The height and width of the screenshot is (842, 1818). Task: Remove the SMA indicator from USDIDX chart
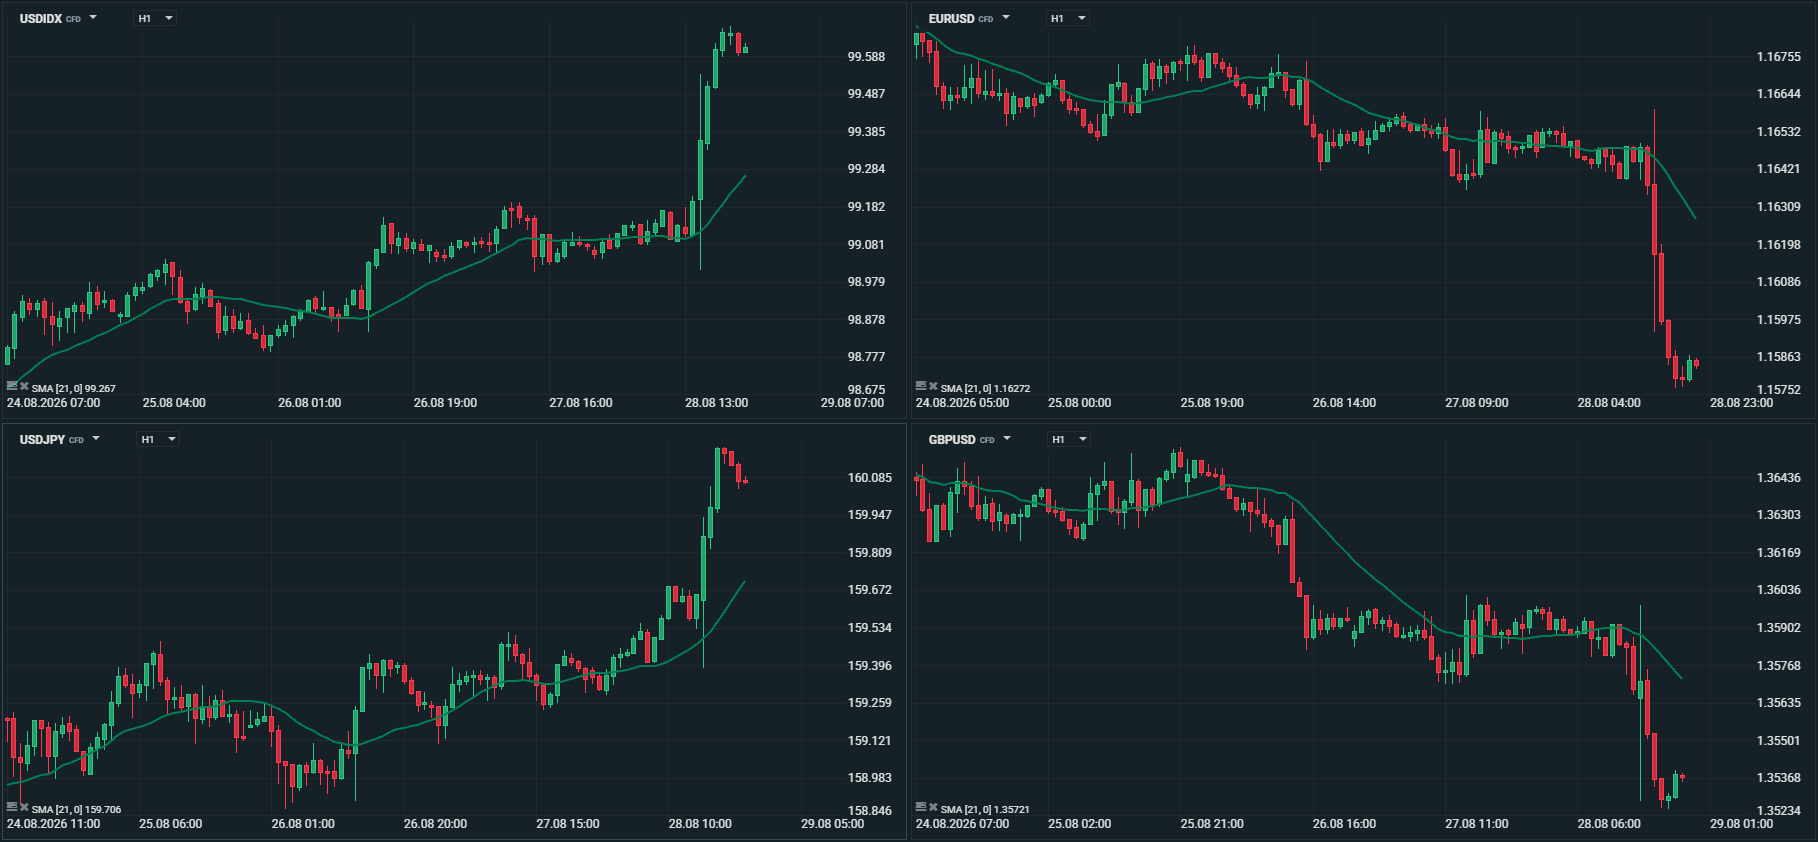pyautogui.click(x=24, y=386)
